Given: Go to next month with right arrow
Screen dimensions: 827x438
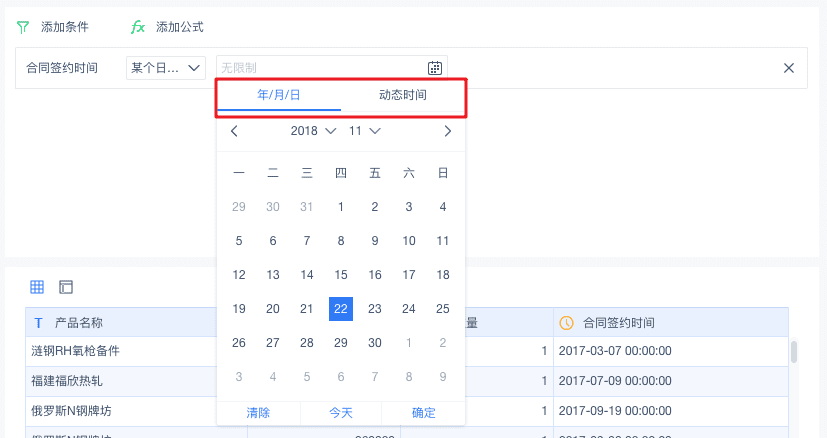Looking at the screenshot, I should 447,131.
